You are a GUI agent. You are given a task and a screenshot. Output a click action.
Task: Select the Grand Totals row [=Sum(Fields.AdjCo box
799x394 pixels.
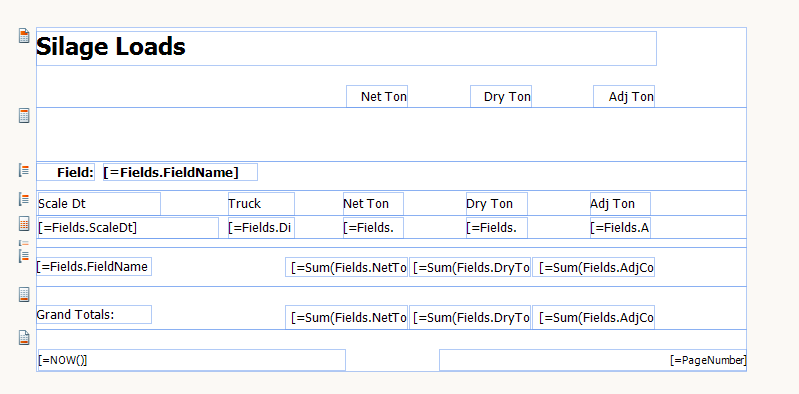coord(594,317)
